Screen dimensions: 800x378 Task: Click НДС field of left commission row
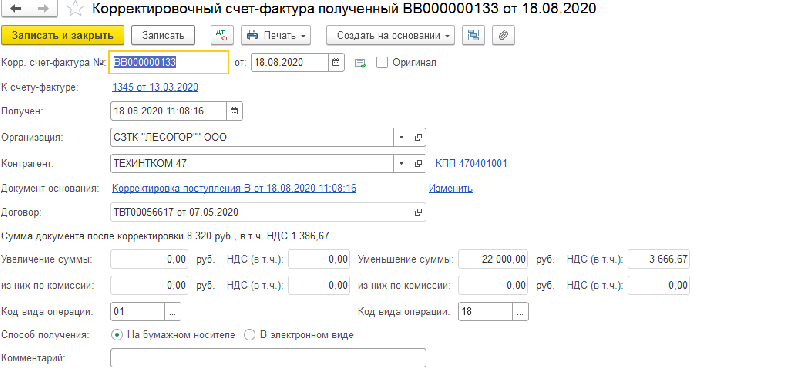pos(319,285)
